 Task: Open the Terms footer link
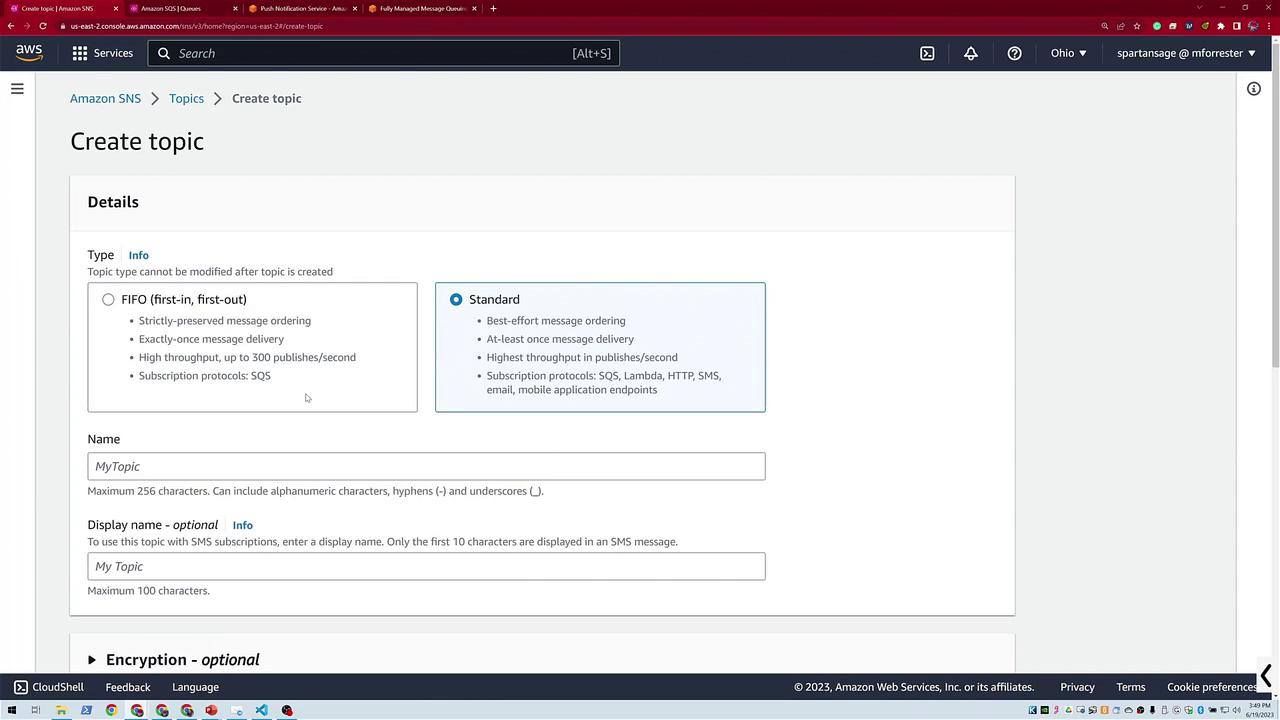coord(1131,687)
